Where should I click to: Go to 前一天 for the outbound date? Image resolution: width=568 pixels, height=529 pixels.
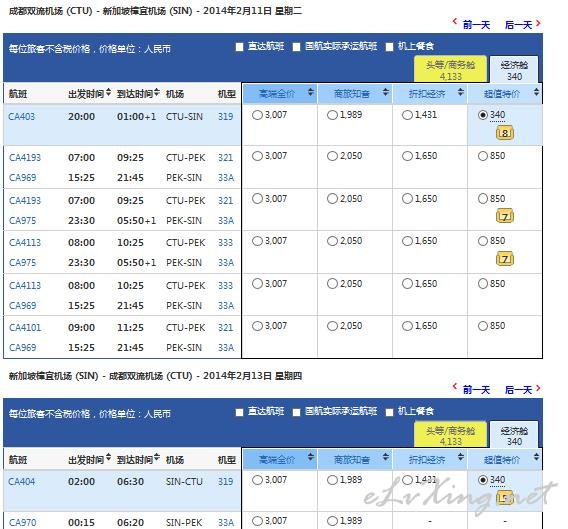coord(472,24)
